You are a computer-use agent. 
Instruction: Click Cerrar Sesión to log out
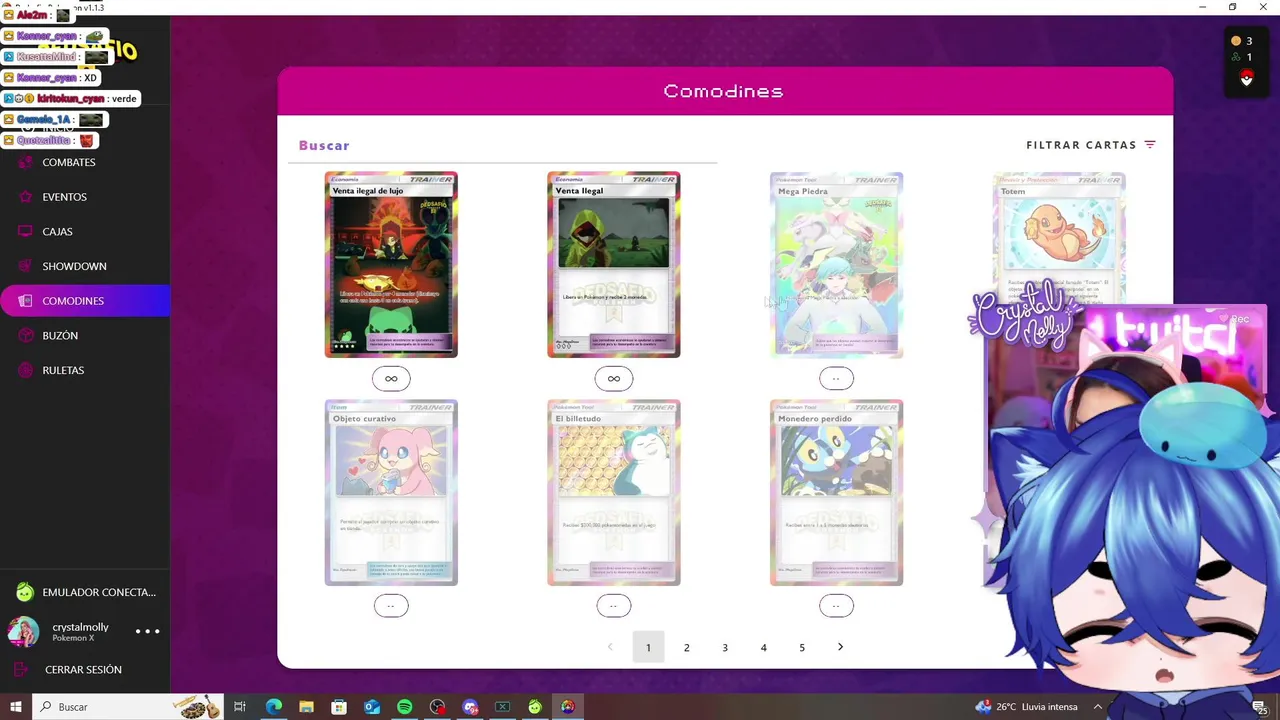85,669
